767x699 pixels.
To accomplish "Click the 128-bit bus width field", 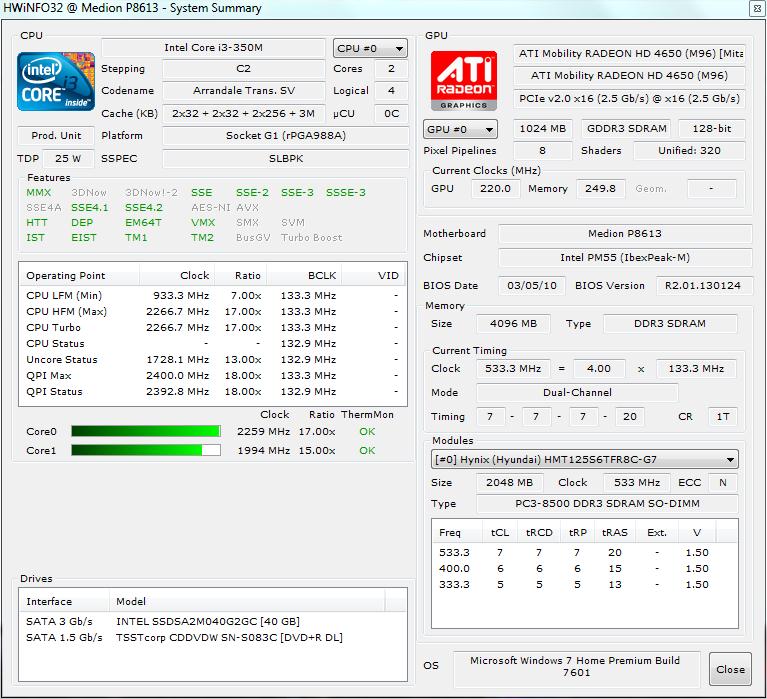I will (712, 129).
